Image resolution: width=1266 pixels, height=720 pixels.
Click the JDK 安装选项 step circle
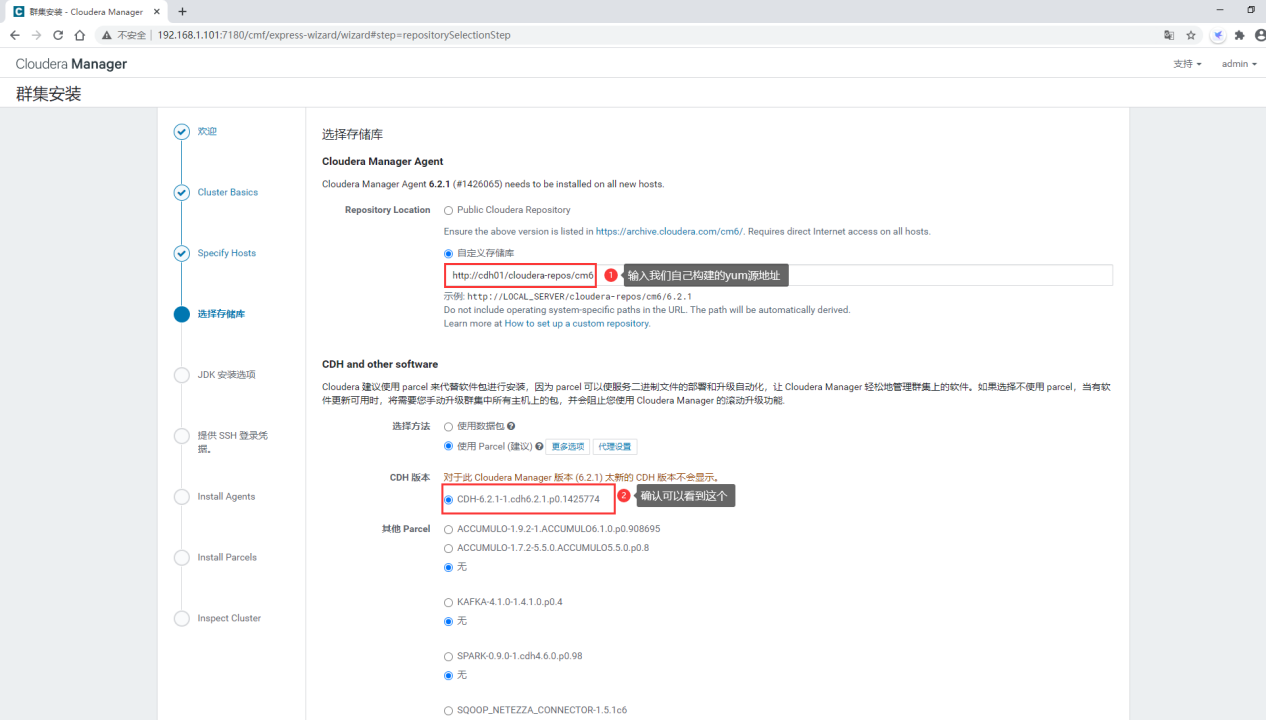(181, 375)
